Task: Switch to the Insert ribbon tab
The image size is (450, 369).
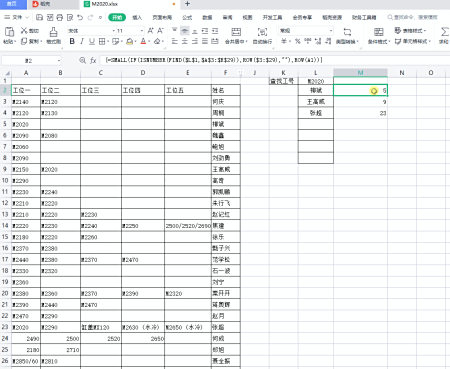Action: coord(137,17)
